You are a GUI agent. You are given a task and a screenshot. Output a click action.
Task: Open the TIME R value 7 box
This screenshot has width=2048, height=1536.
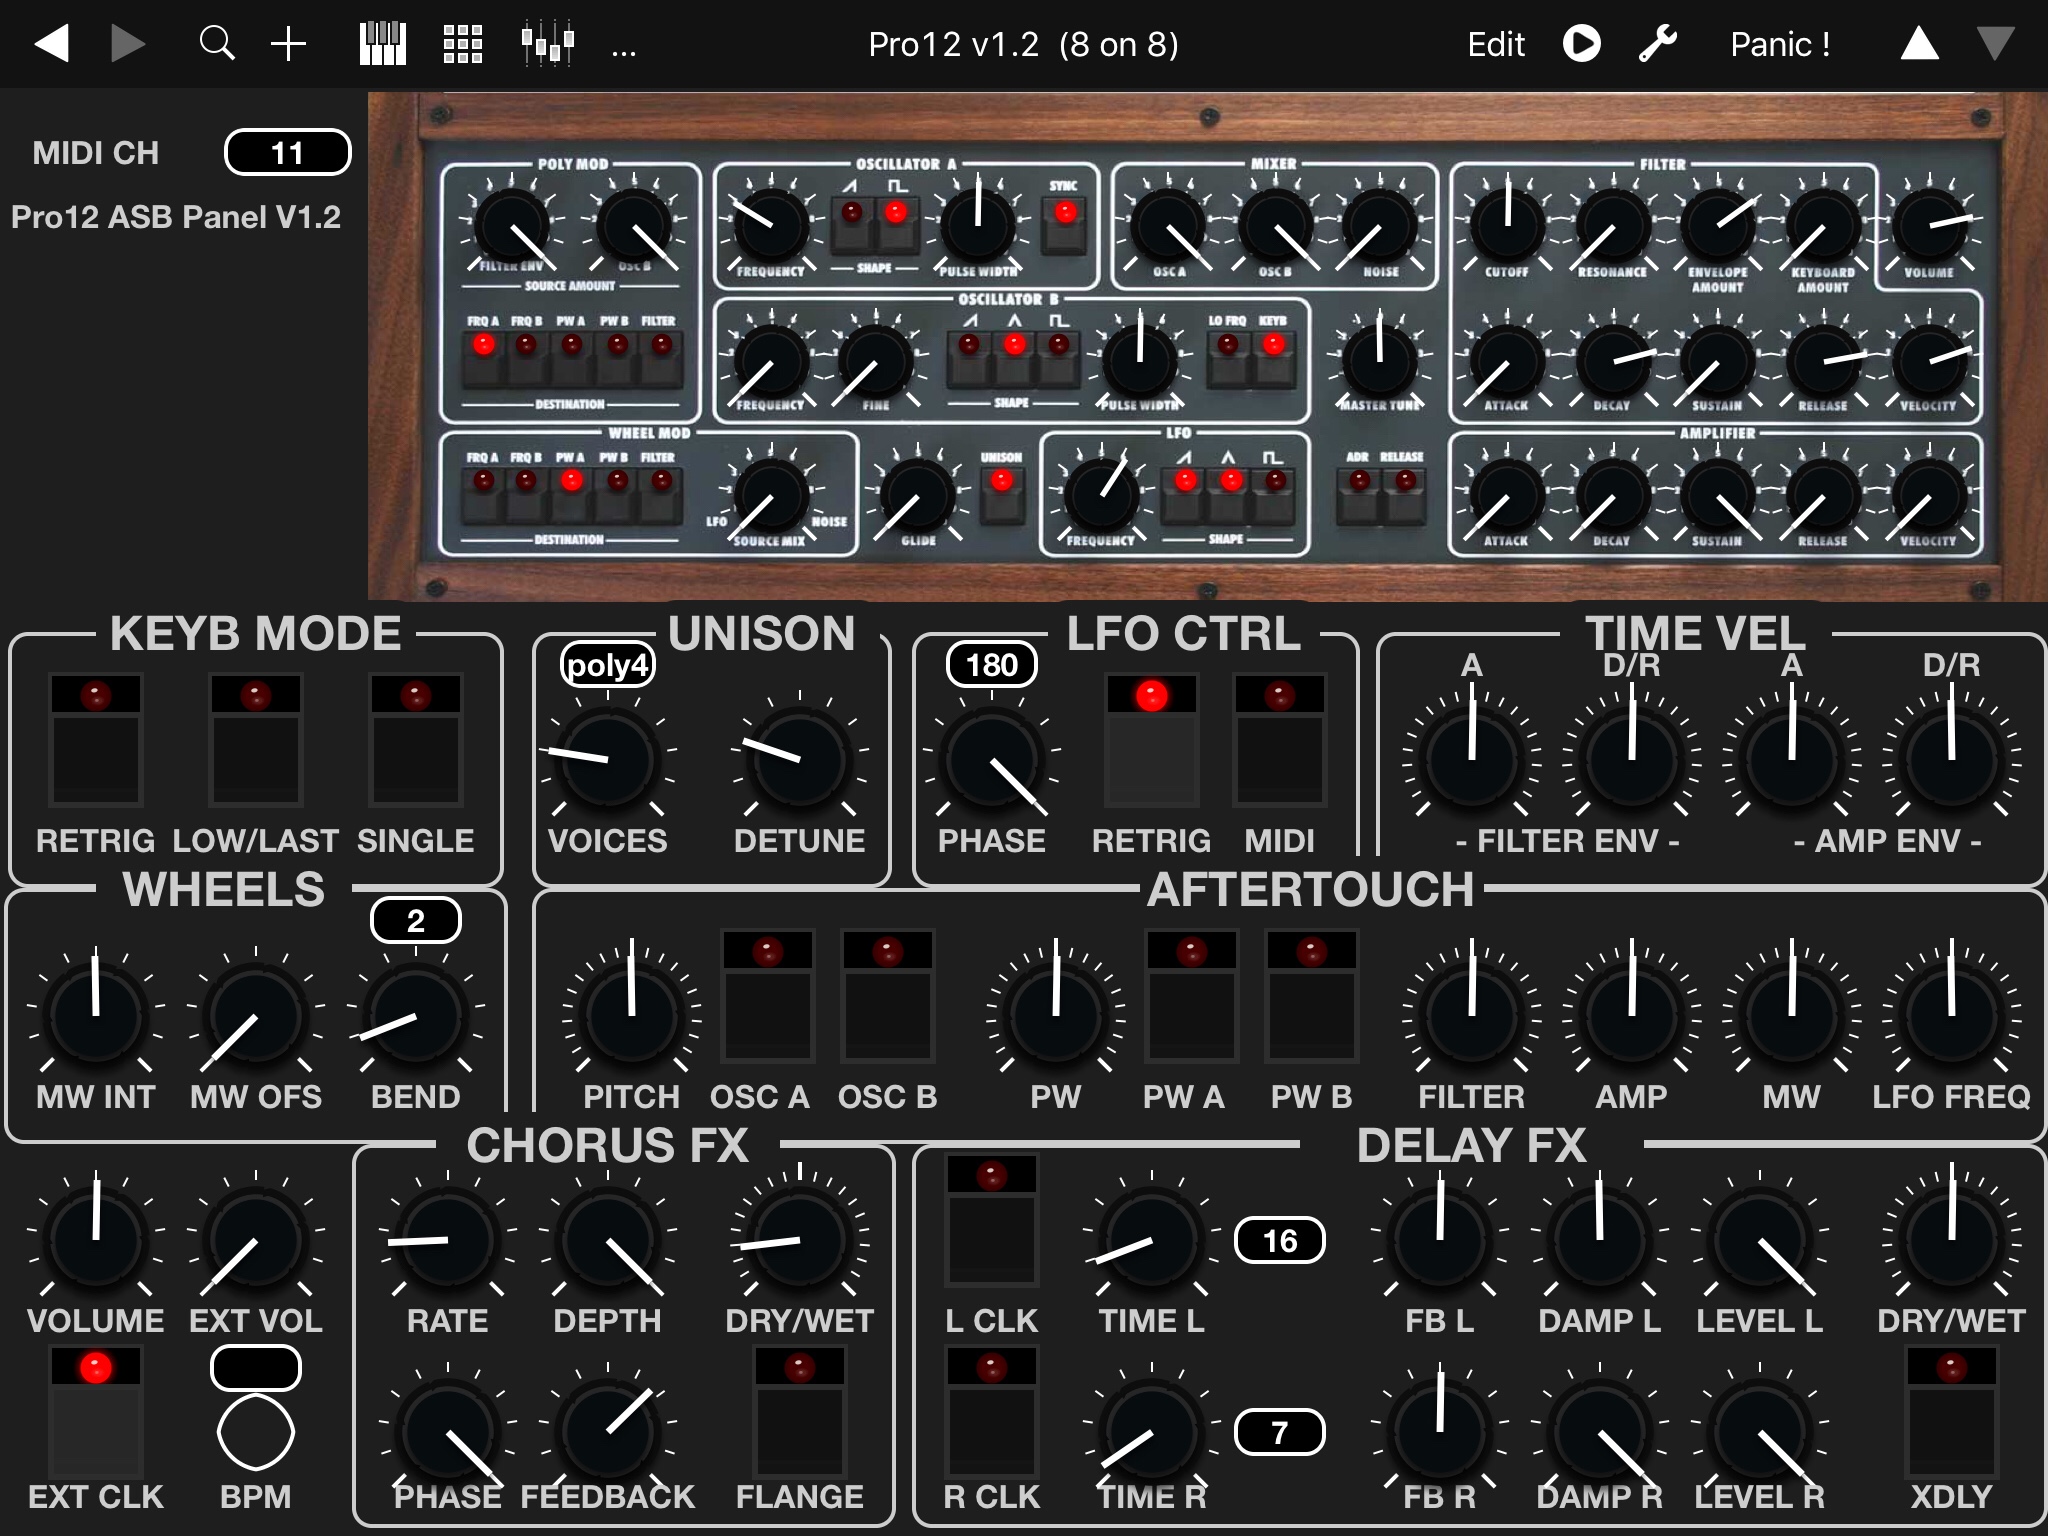point(1280,1432)
